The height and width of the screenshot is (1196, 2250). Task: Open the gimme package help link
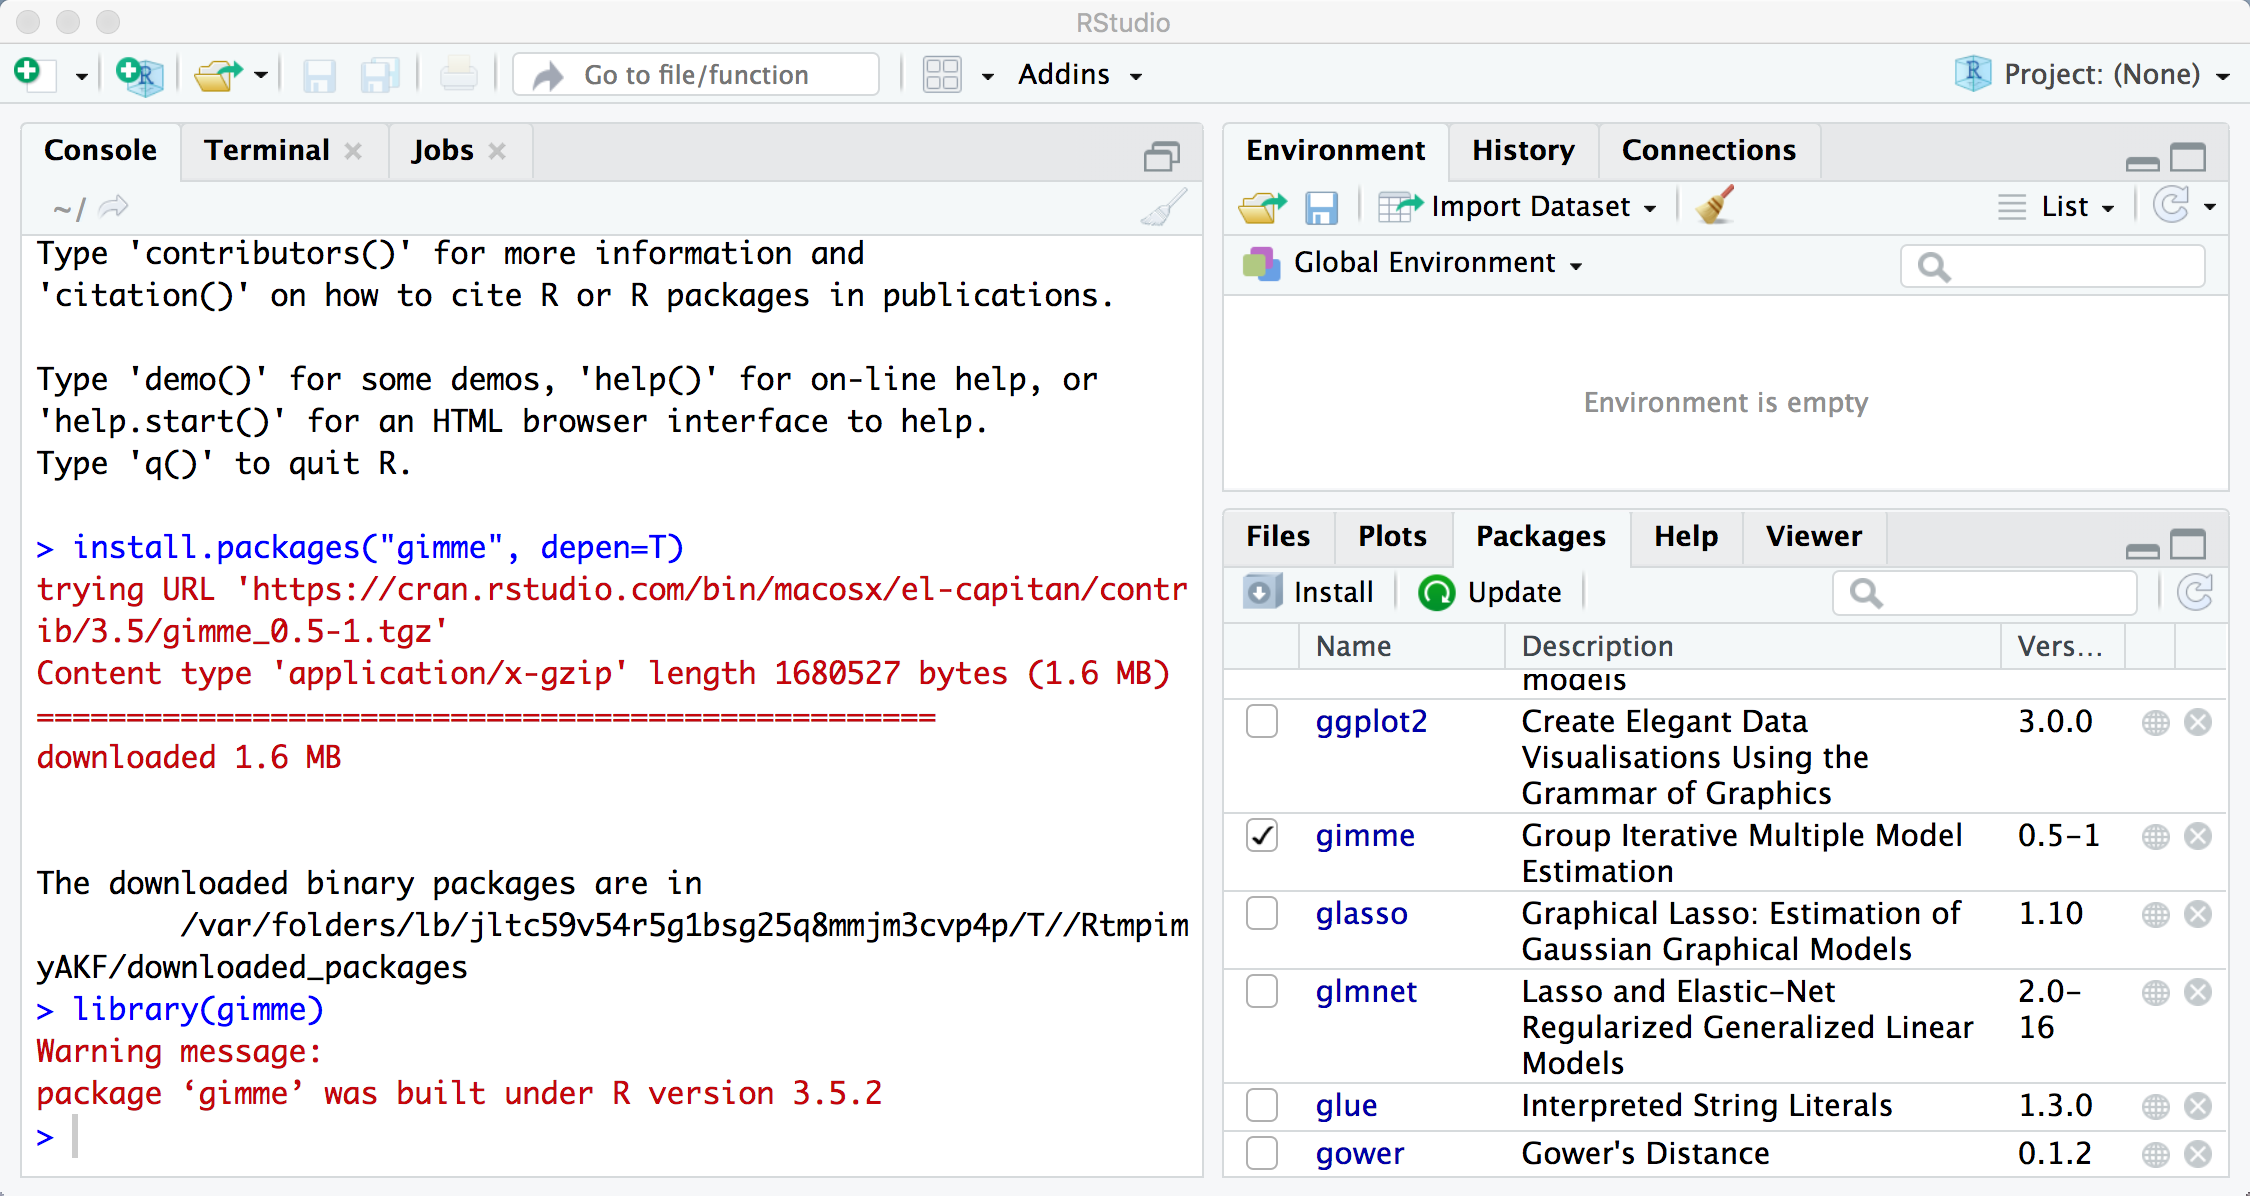point(1365,836)
